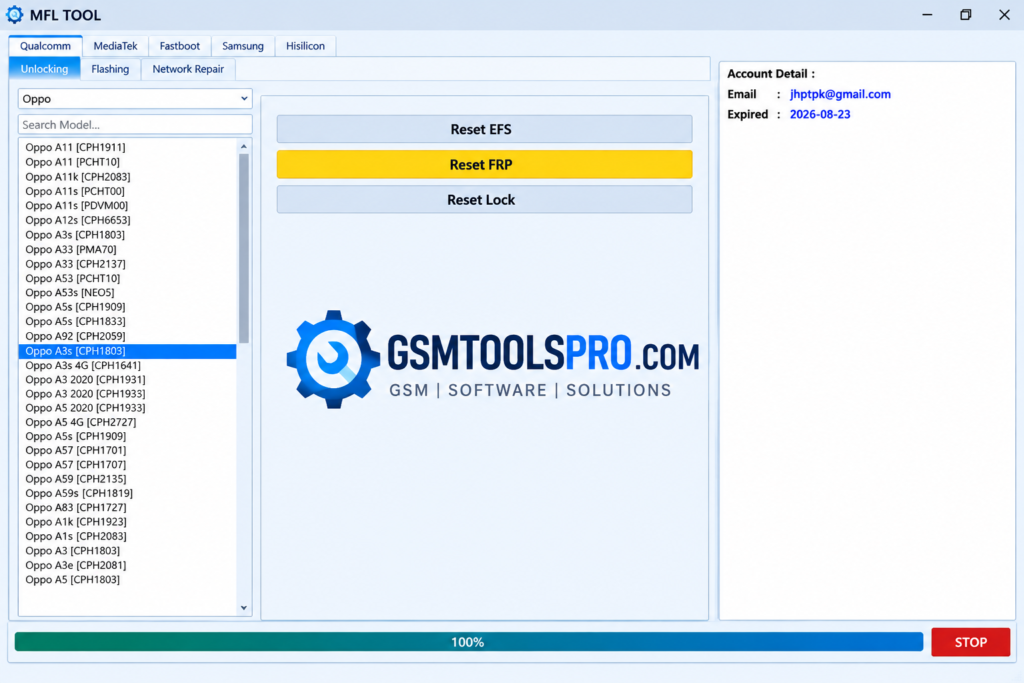Switch to the Fastboot tab
The height and width of the screenshot is (683, 1024).
[180, 46]
